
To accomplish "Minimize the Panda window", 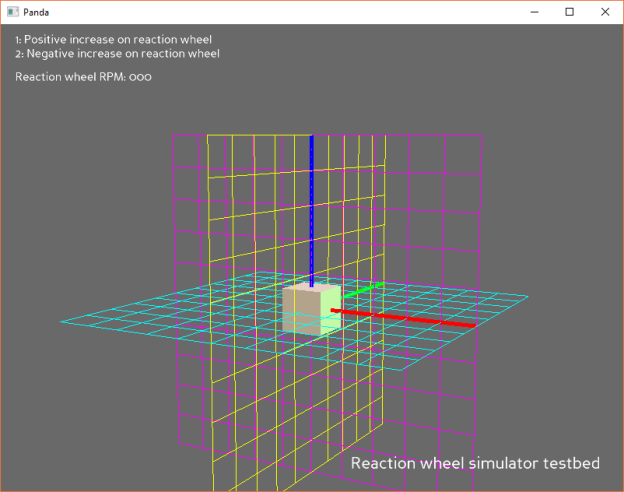I will point(534,12).
